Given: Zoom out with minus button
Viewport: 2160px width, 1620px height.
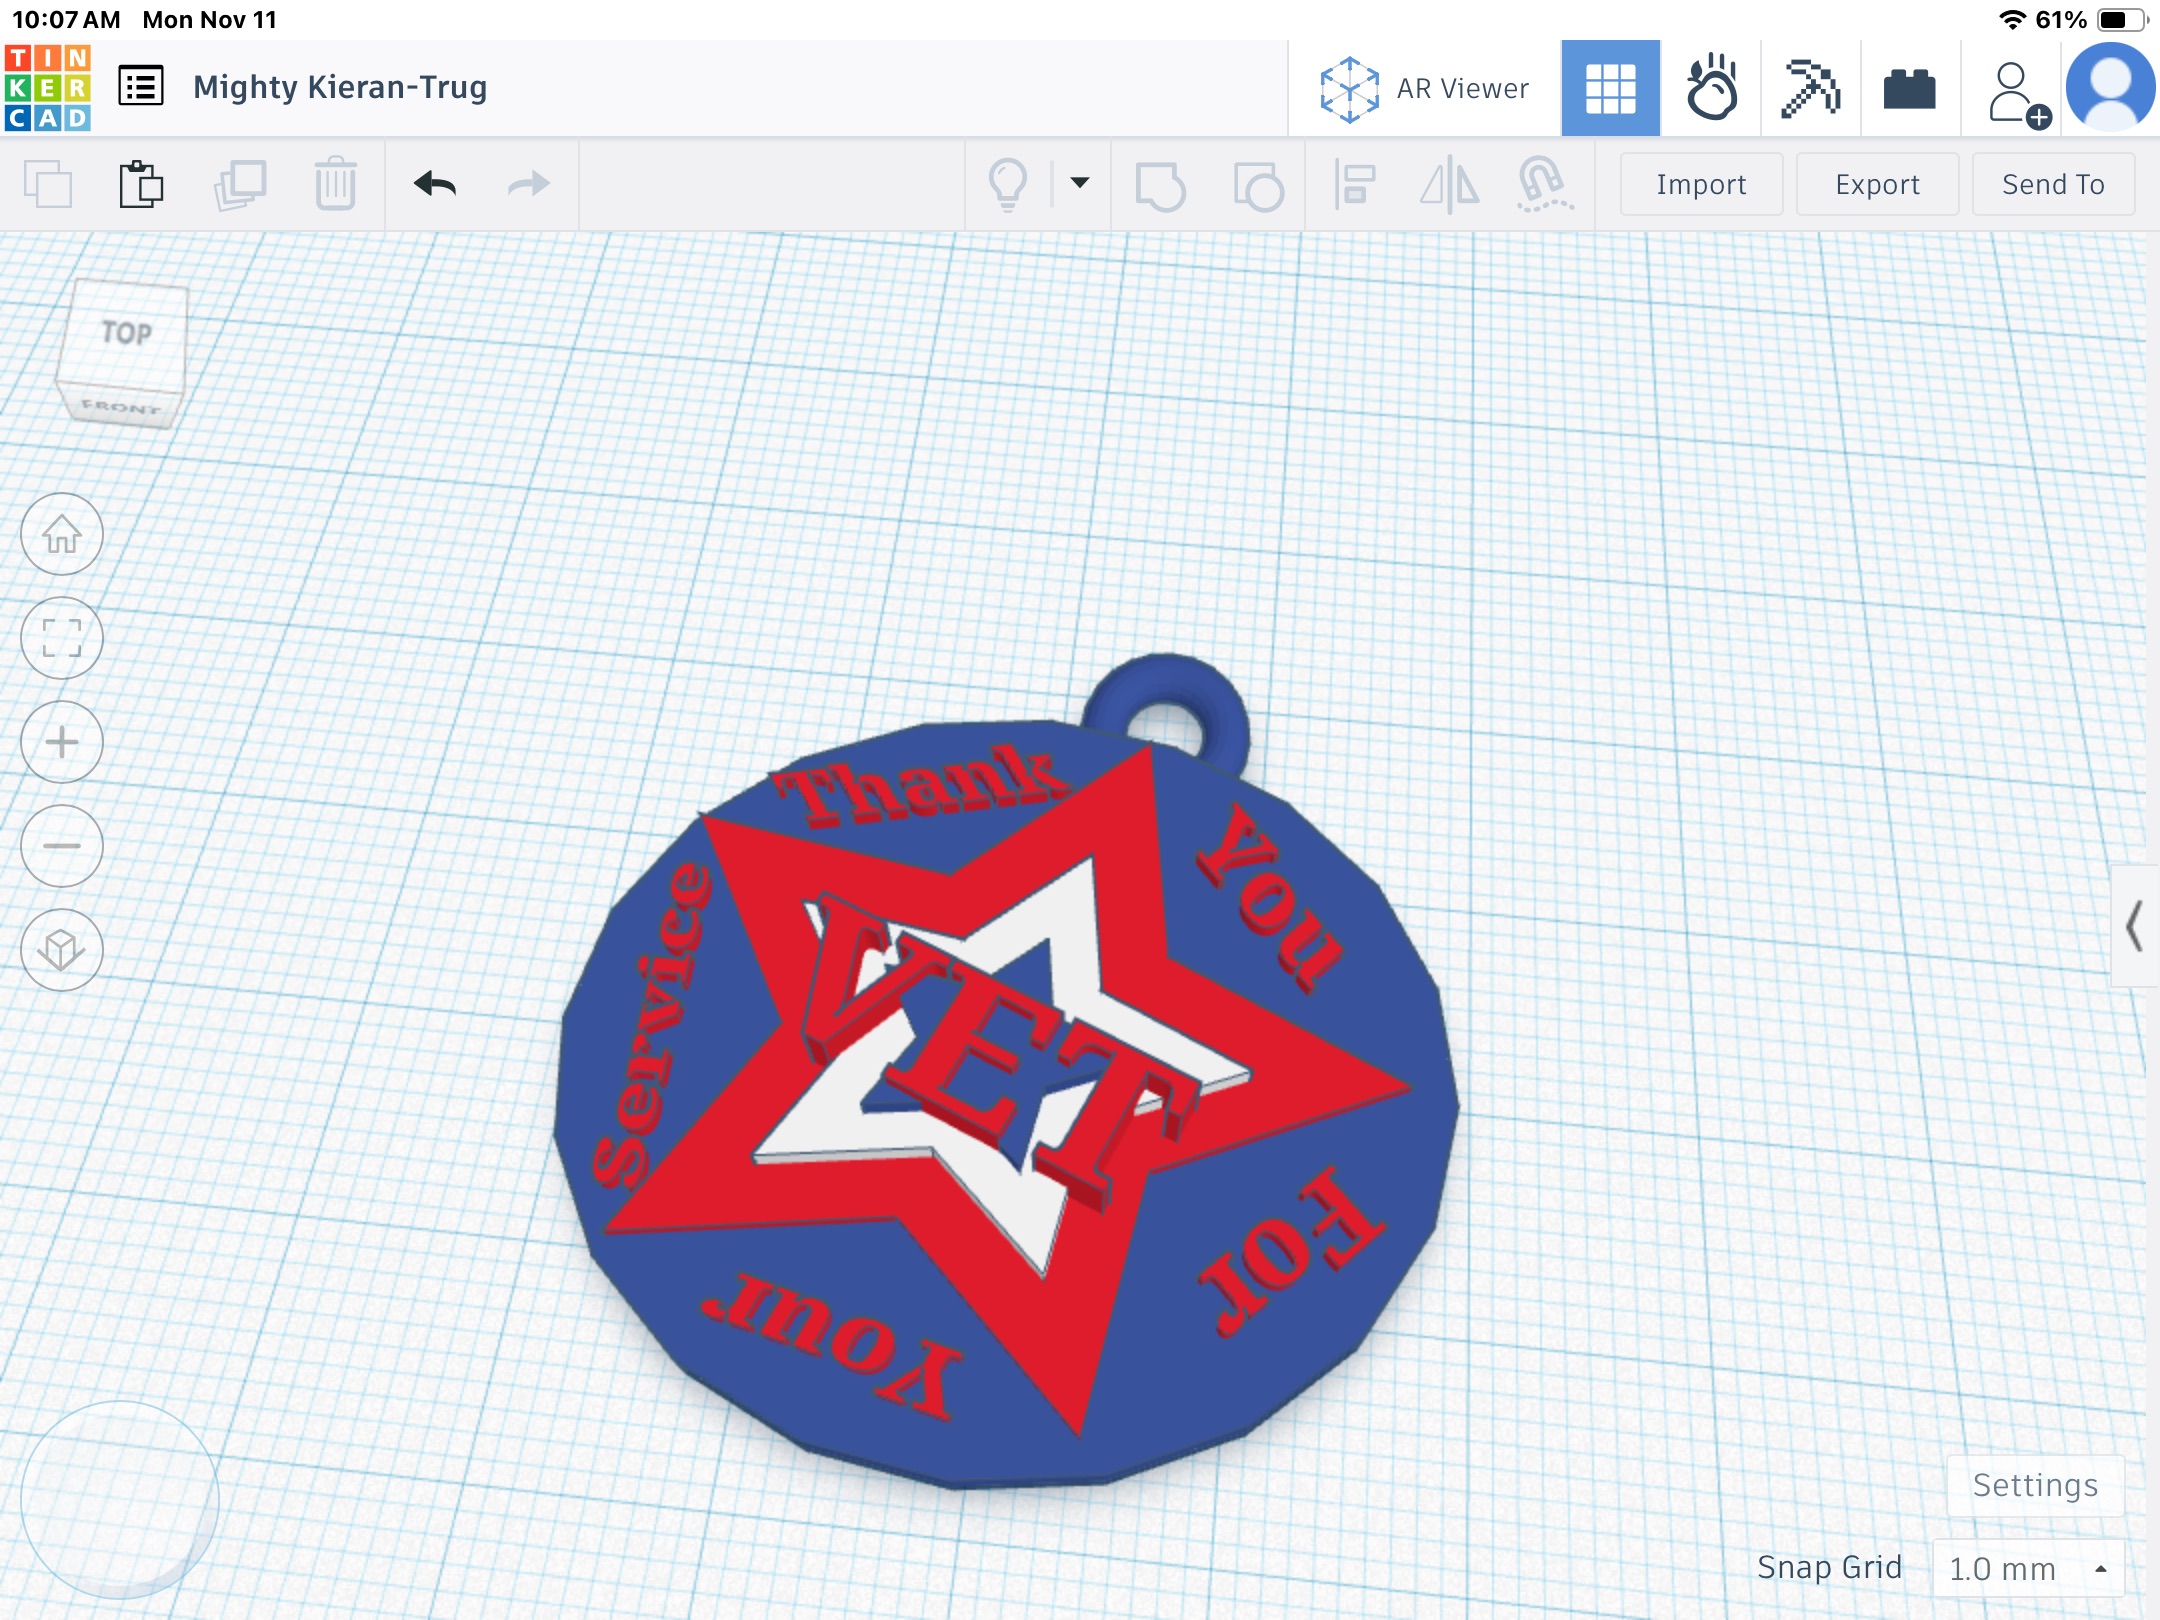Looking at the screenshot, I should pos(62,846).
